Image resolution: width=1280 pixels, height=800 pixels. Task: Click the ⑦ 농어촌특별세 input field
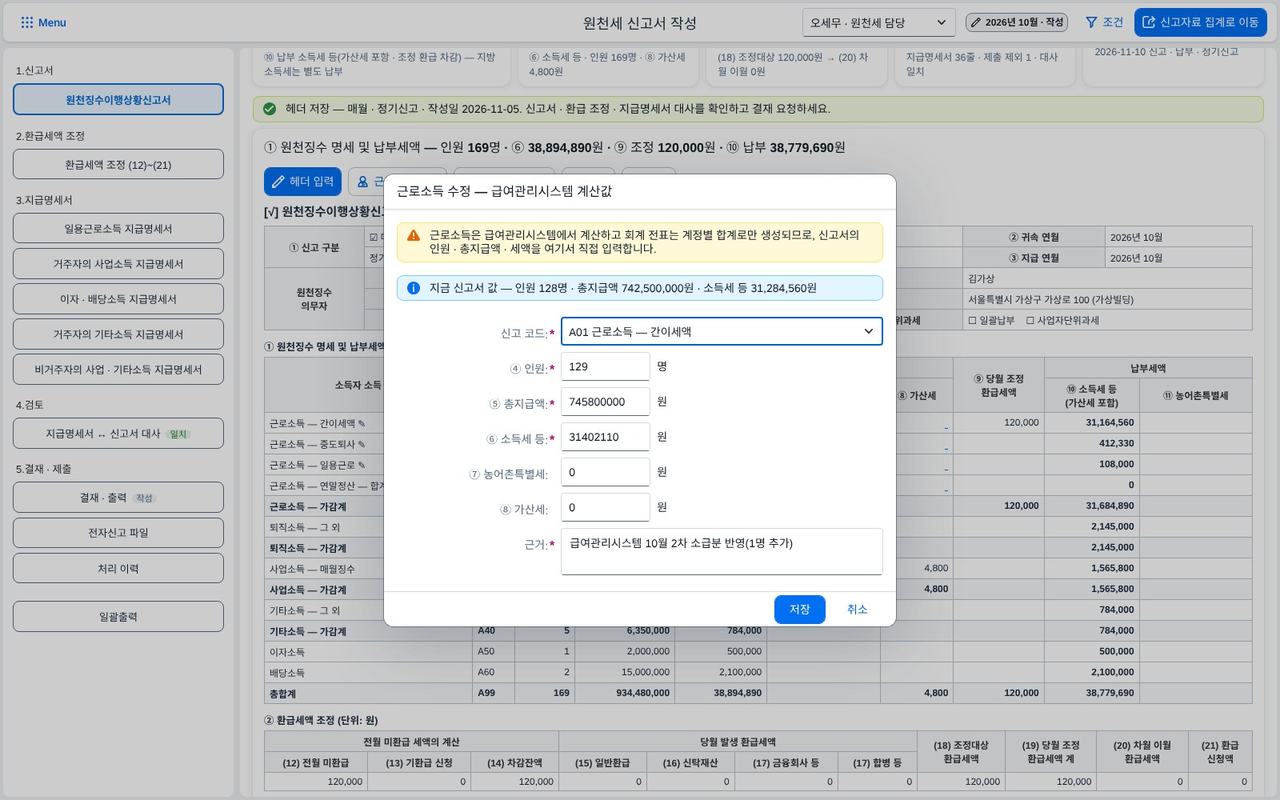[x=605, y=472]
